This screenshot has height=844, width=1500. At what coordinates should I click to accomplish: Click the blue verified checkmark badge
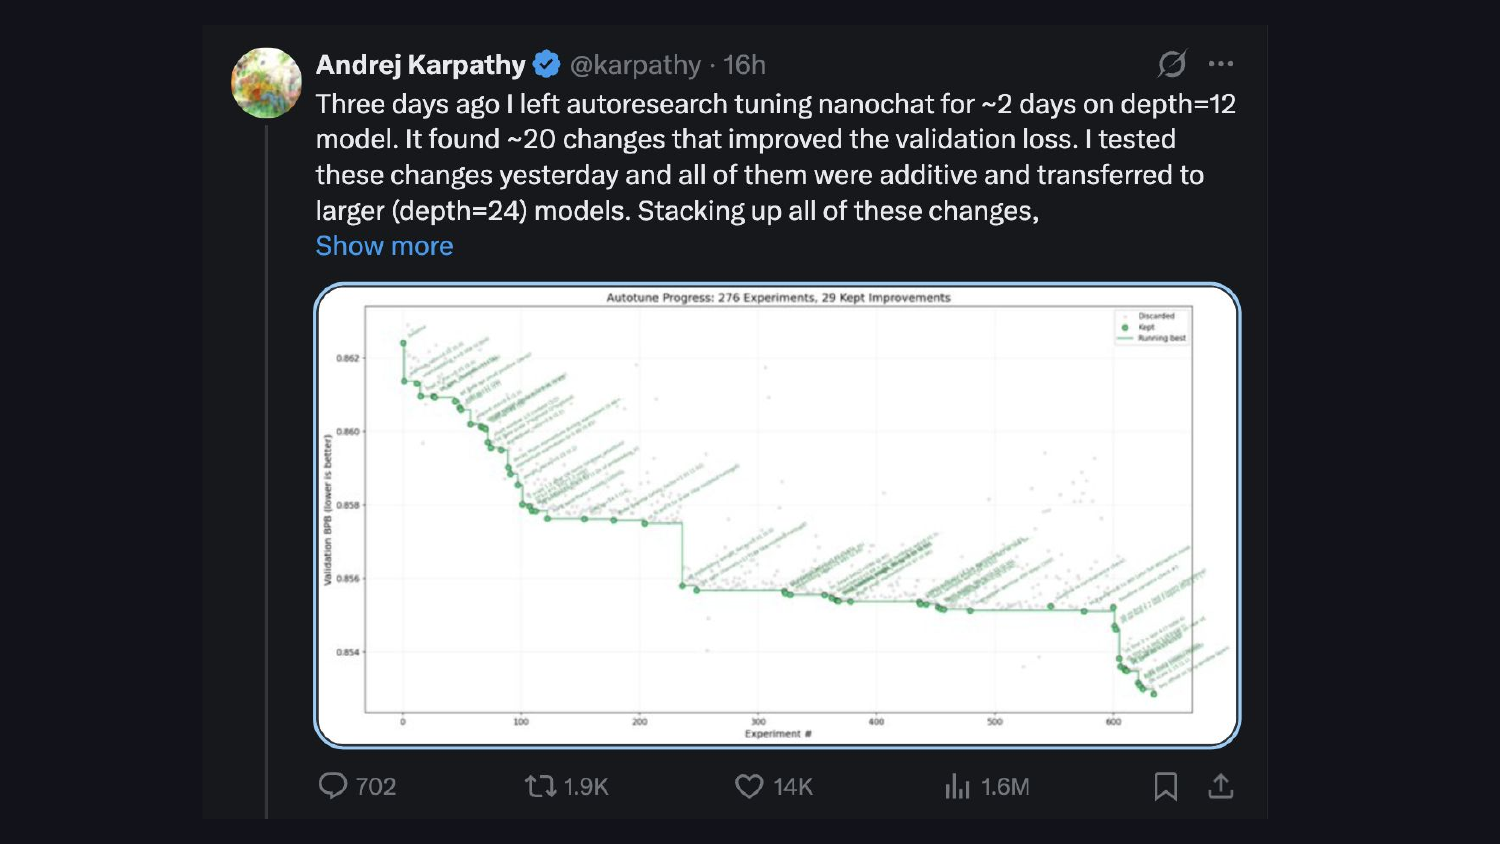(x=547, y=65)
